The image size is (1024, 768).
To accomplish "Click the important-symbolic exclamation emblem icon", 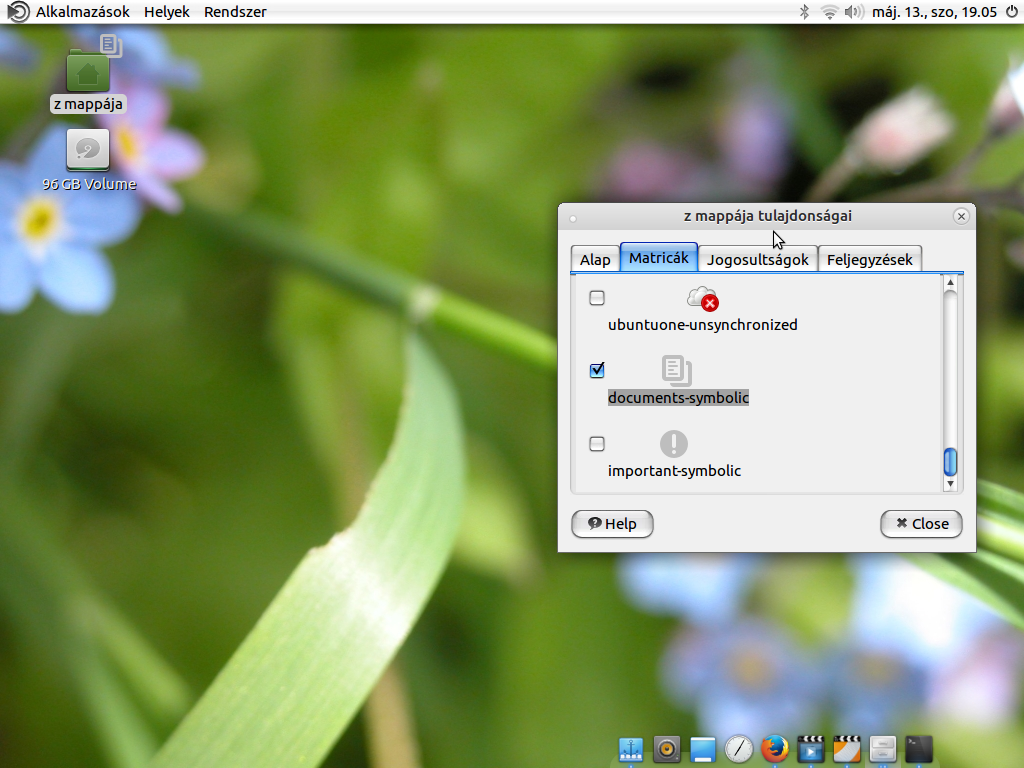I will coord(674,444).
